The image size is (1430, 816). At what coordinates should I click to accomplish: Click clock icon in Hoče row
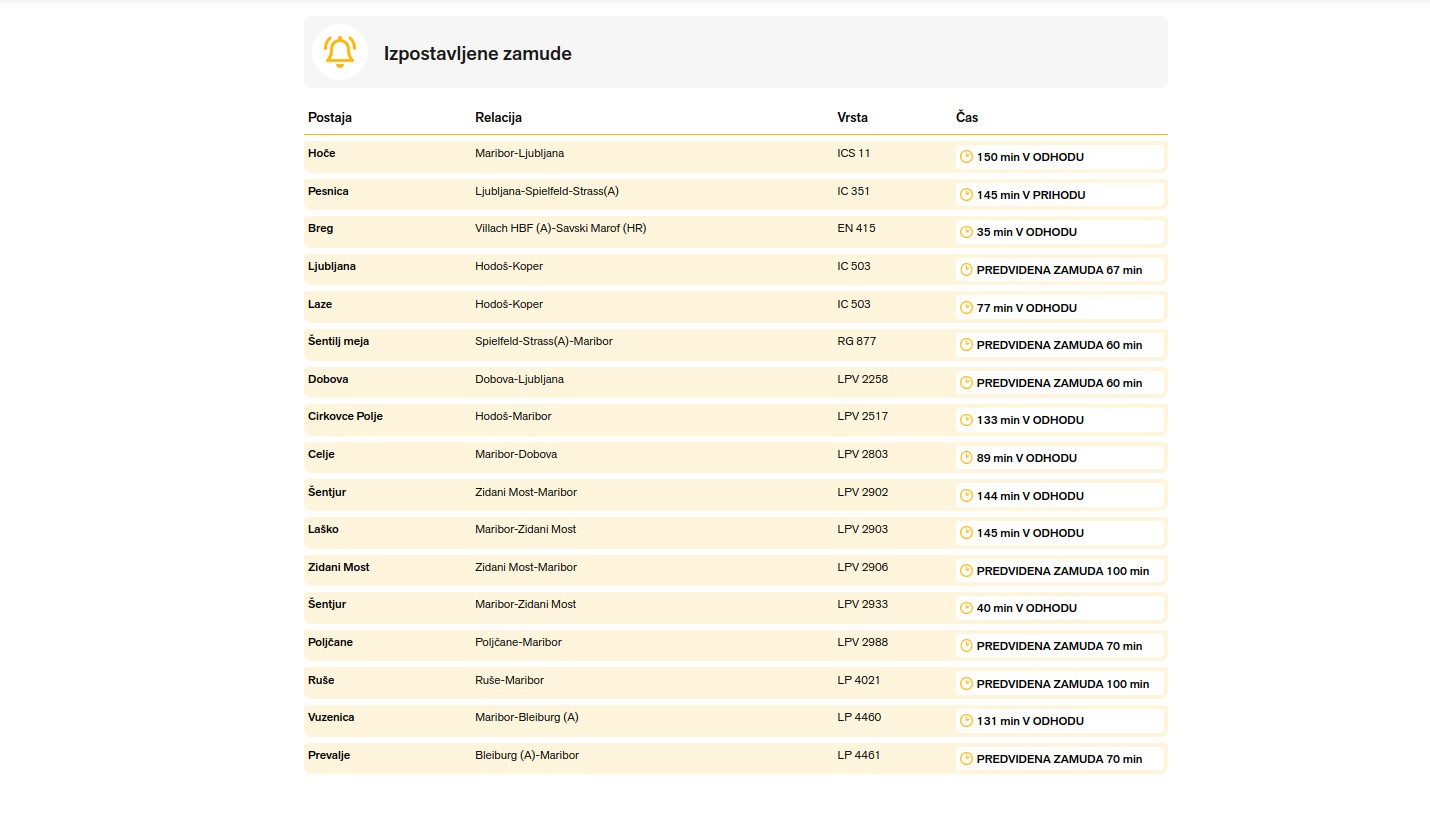click(966, 157)
